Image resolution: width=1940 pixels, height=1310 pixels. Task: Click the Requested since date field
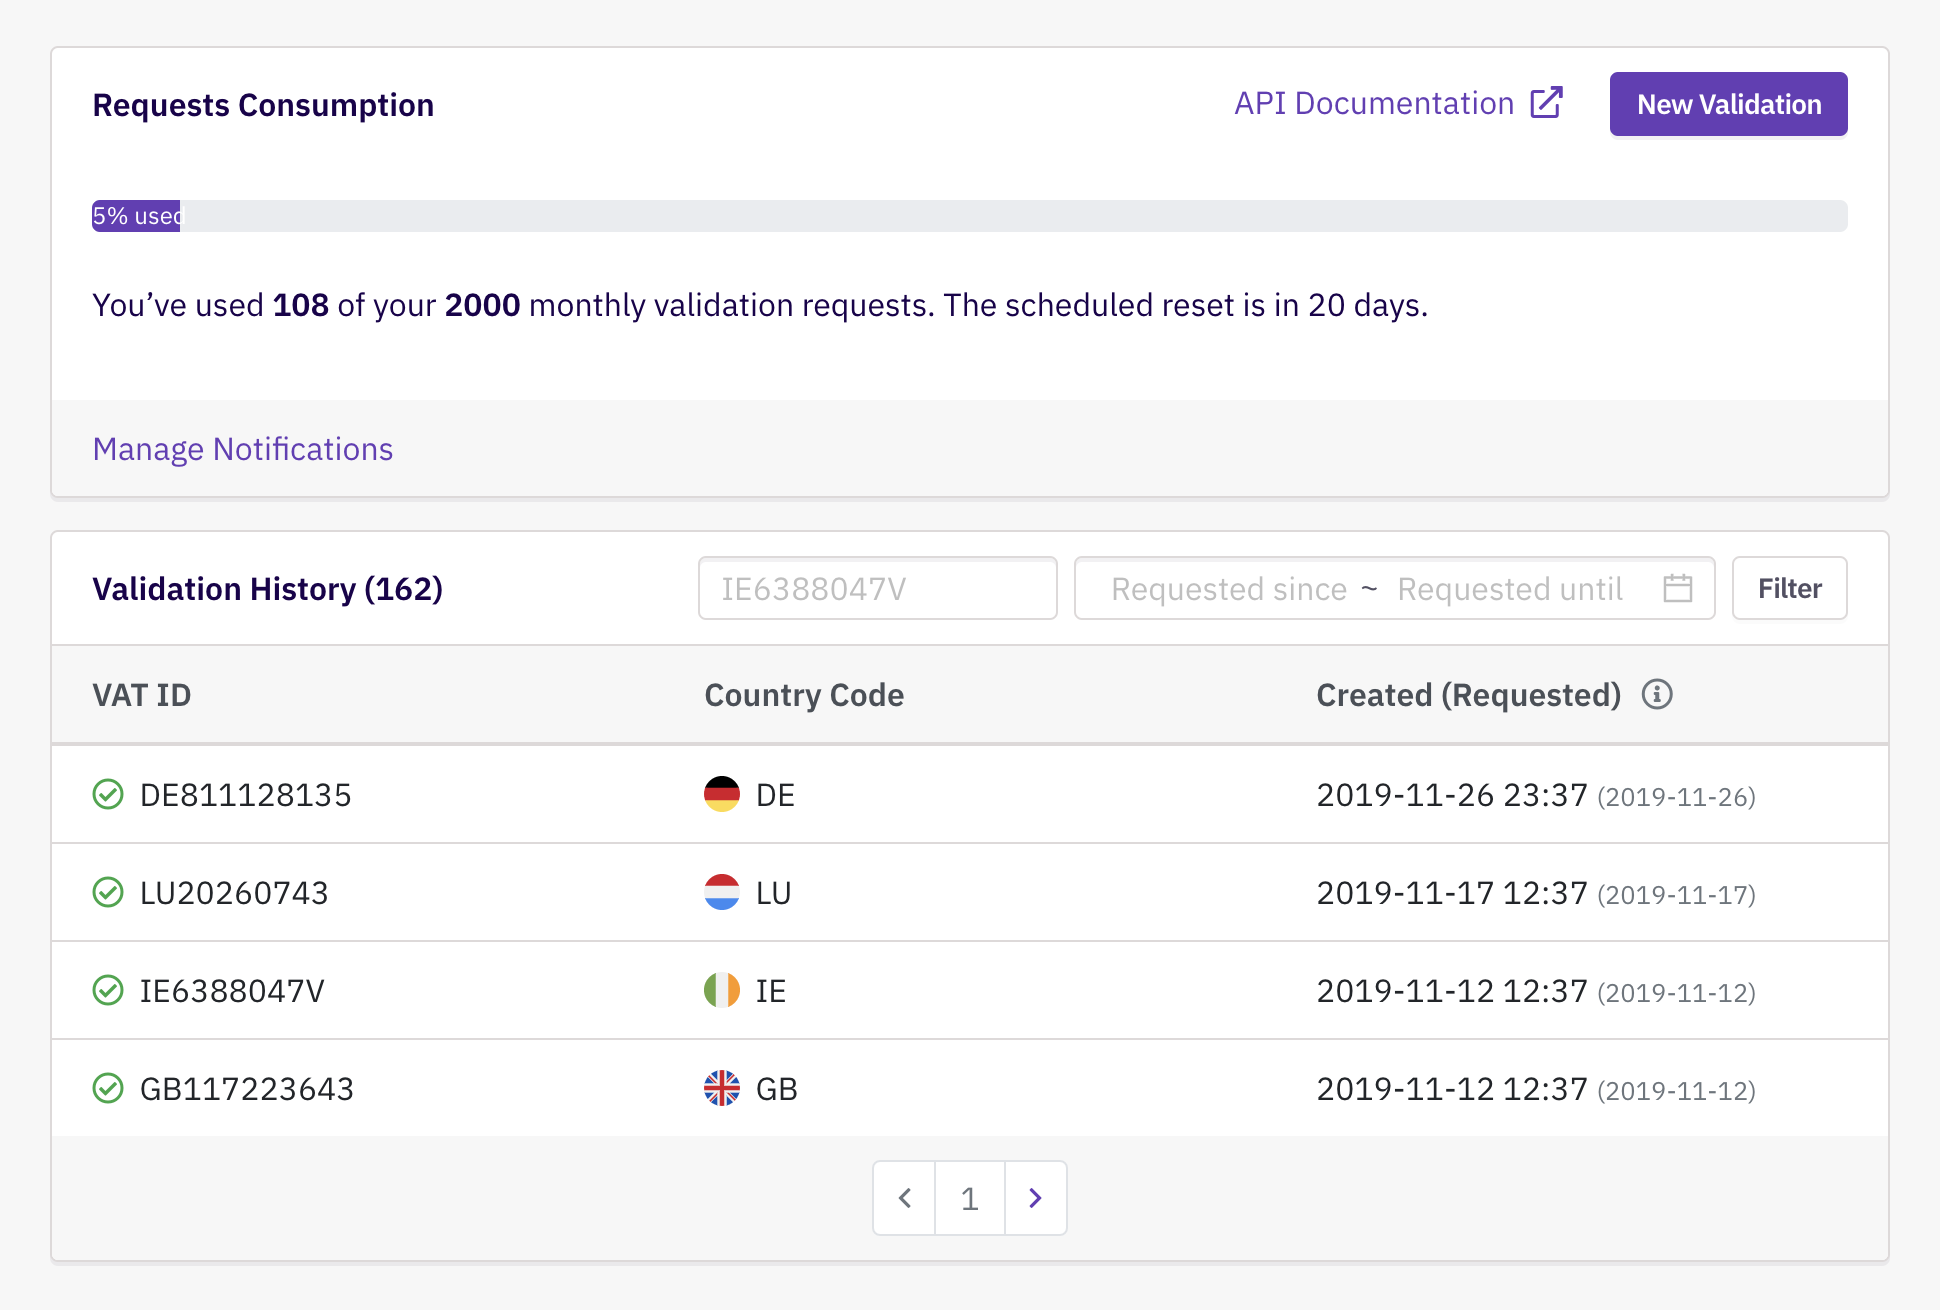tap(1229, 588)
